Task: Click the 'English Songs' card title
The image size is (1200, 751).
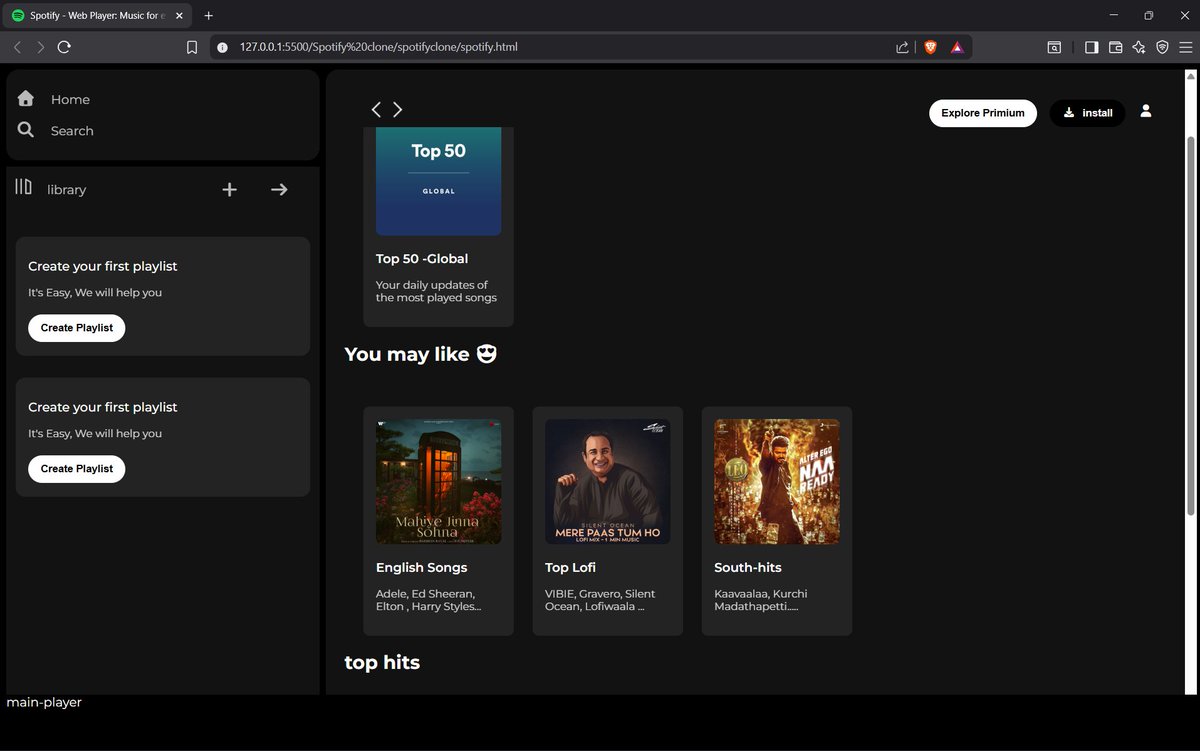Action: click(x=422, y=568)
